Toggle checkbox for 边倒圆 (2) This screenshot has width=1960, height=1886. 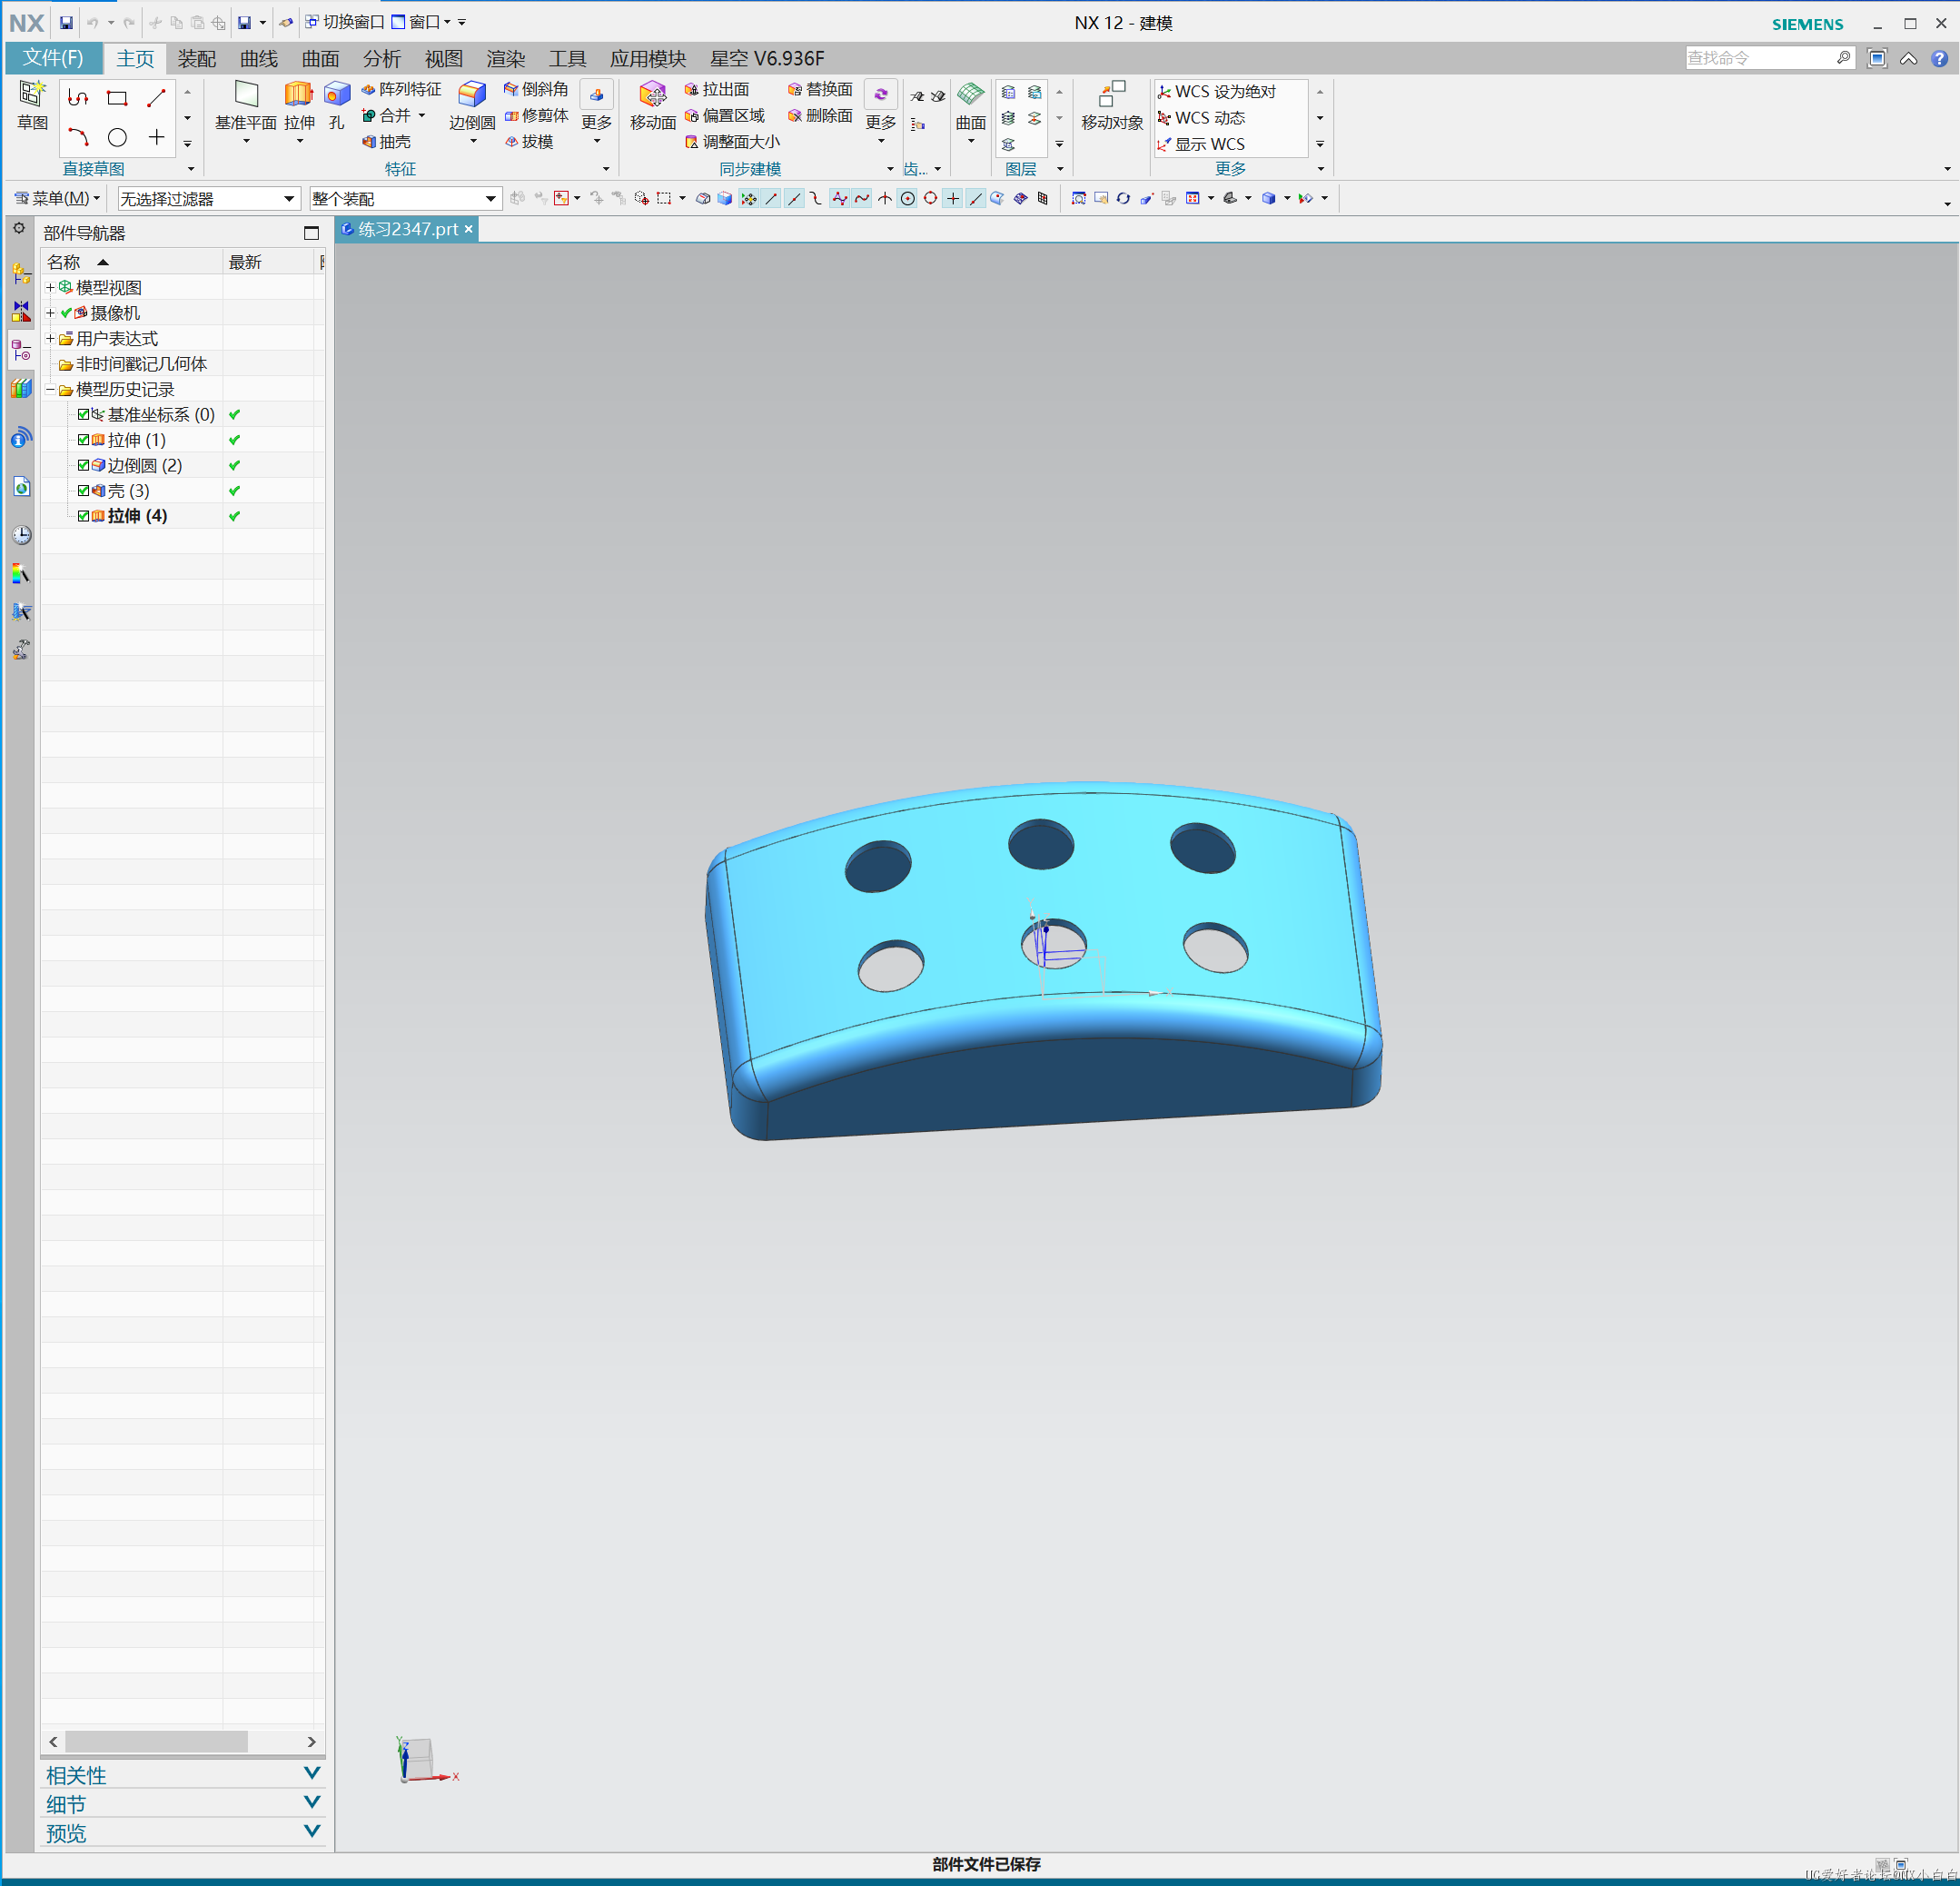click(84, 465)
